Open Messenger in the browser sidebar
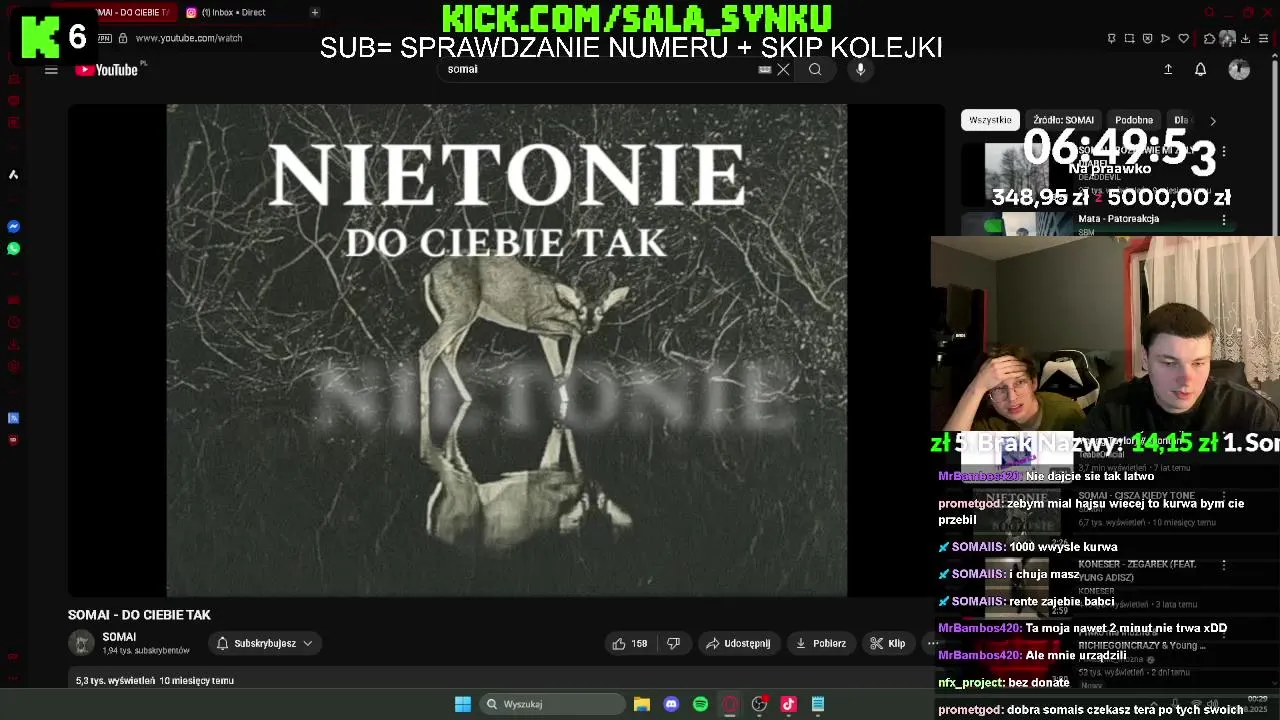 13,227
